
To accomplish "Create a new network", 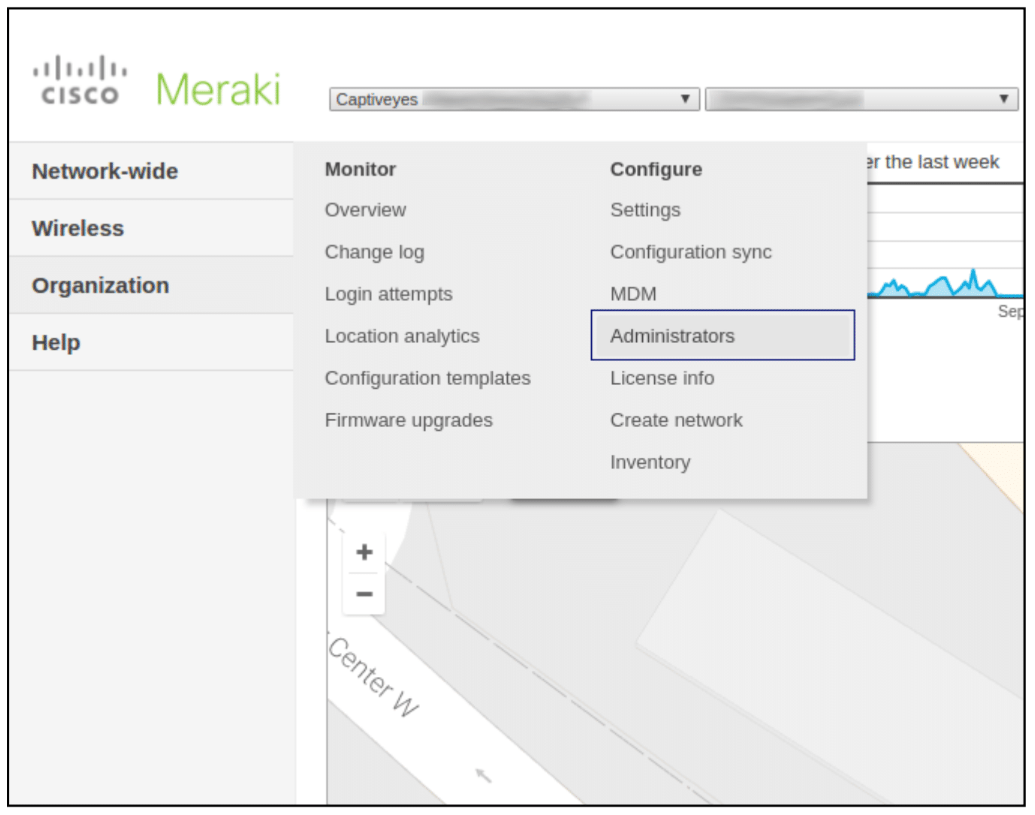I will (675, 420).
